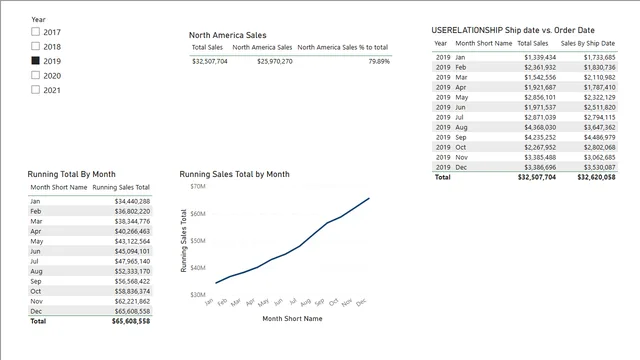Tick the 2018 year checkbox
Viewport: 640px width, 360px height.
coord(36,46)
